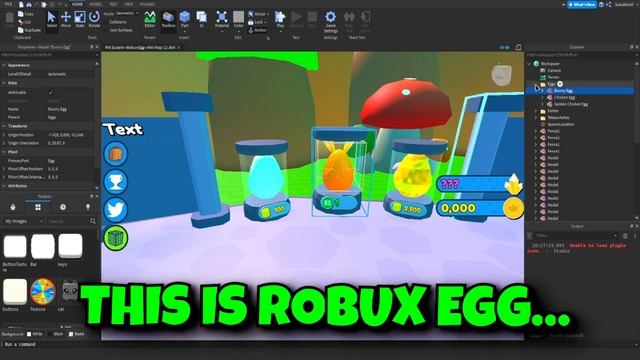Screen dimensions: 640x360
Task: Switch to the HOME ribbon tab
Action: tap(77, 4)
